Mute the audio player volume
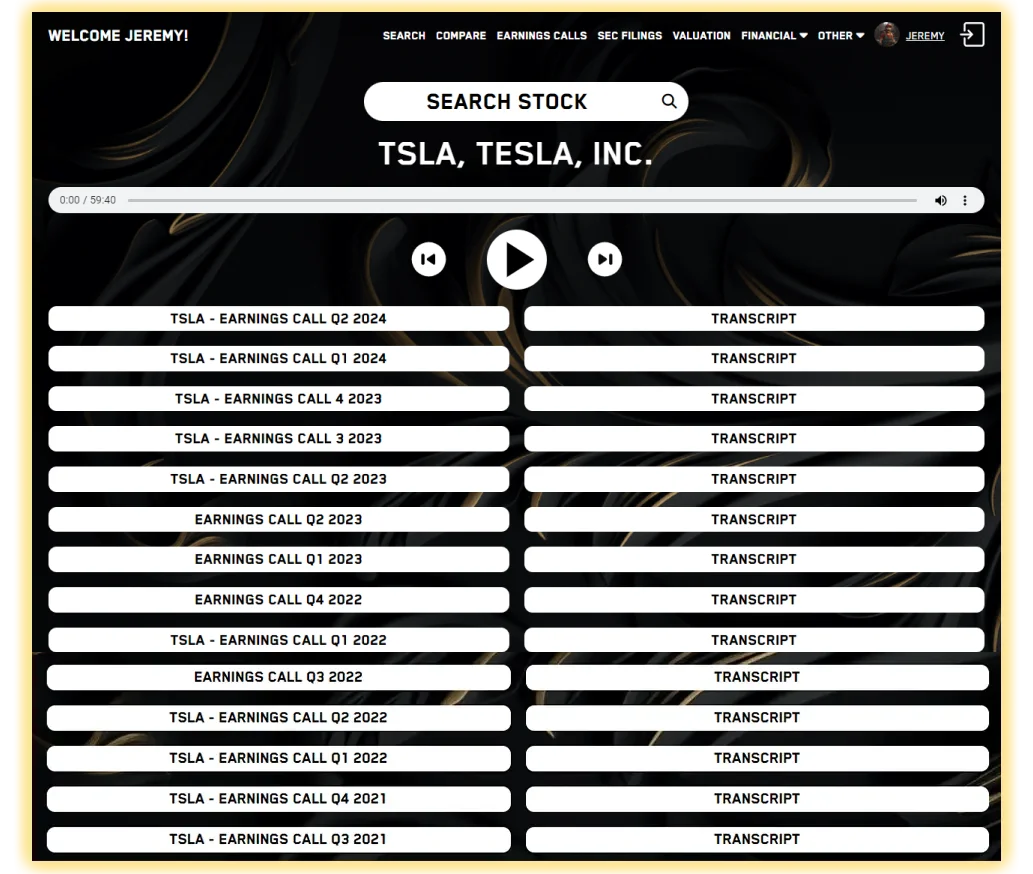The image size is (1033, 874). click(940, 200)
